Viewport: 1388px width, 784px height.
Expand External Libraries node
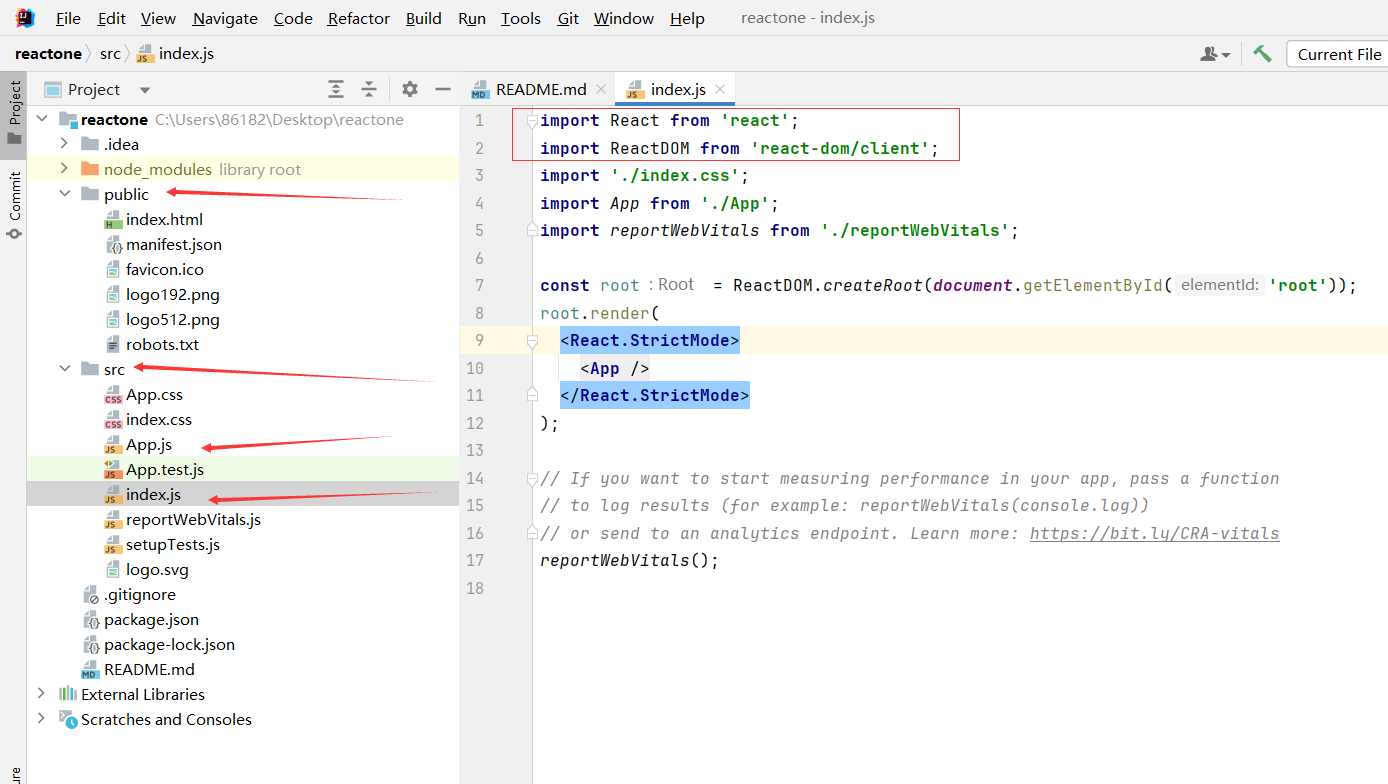point(41,694)
